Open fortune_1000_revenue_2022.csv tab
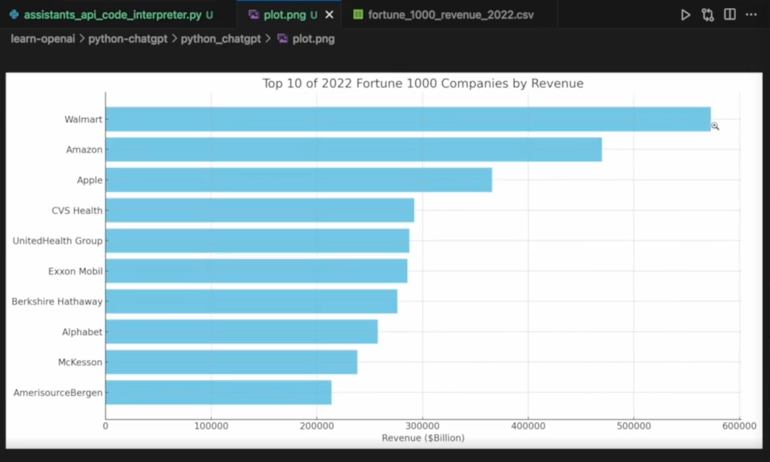This screenshot has width=770, height=462. 450,15
